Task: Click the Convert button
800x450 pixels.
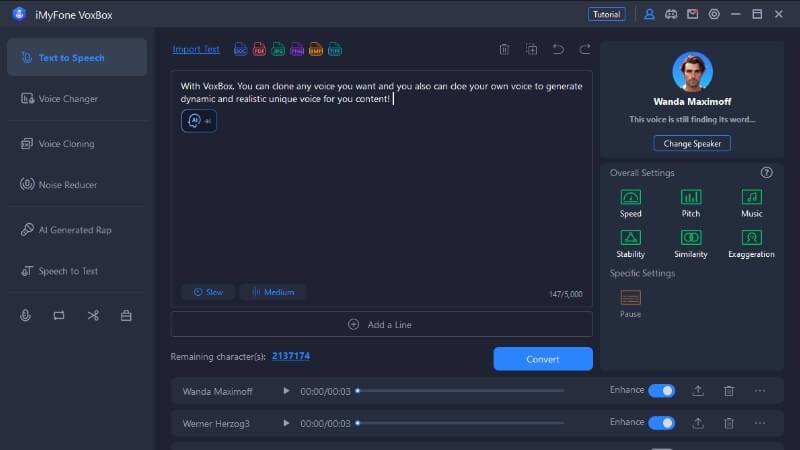Action: pos(543,359)
